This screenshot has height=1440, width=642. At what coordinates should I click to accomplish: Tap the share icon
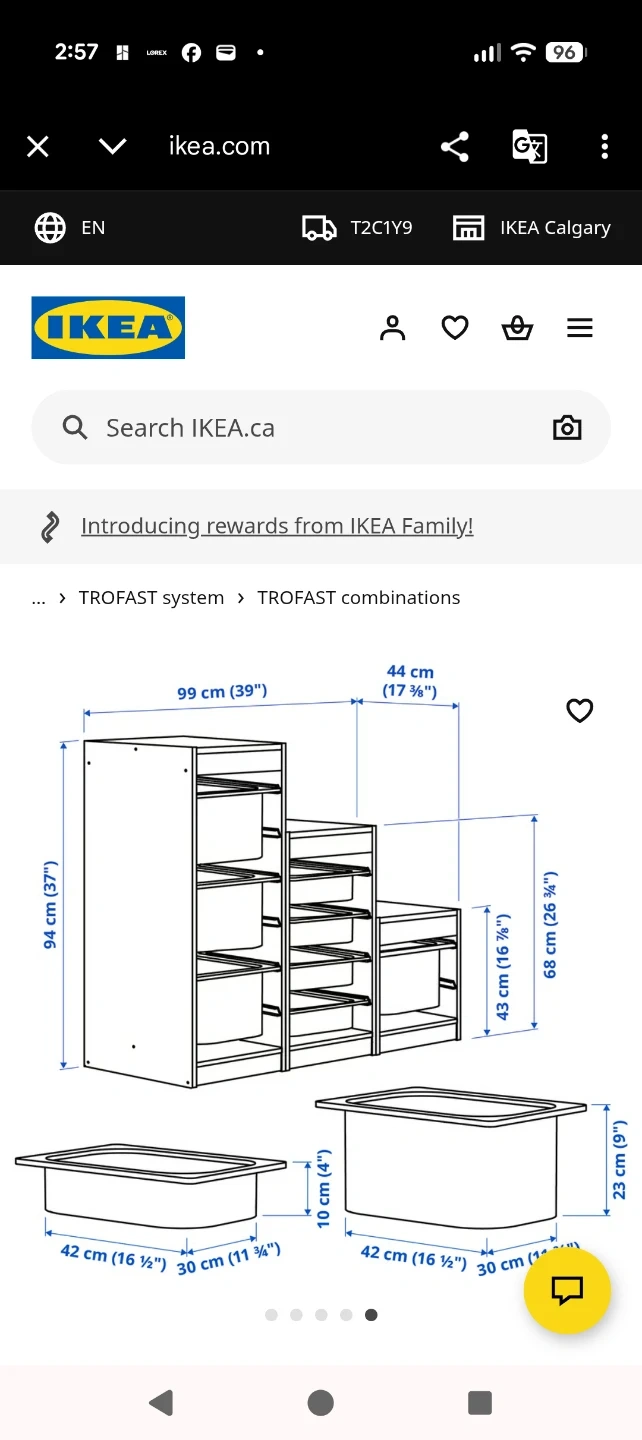[454, 147]
